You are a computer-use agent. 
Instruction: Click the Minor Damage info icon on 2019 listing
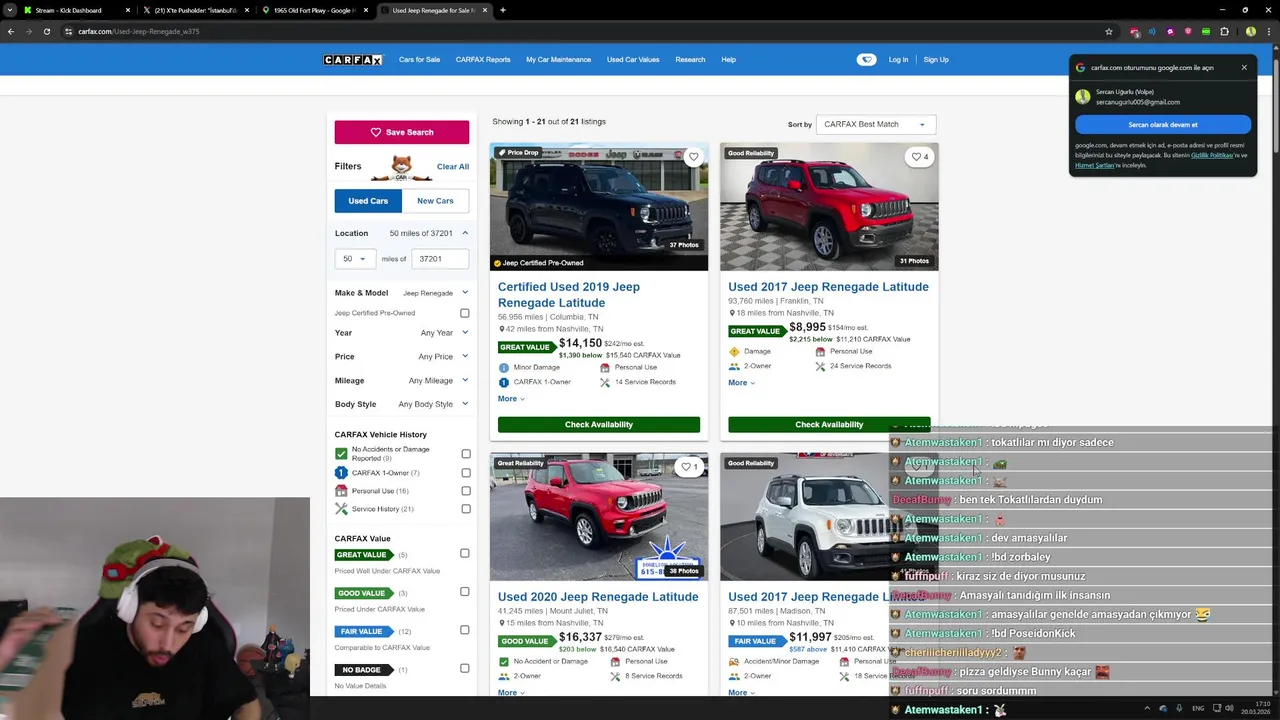(x=504, y=367)
